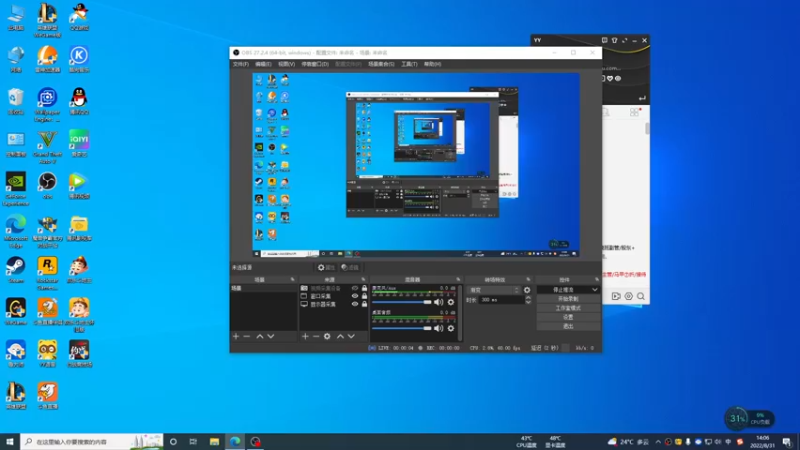
Task: Pop out the Scenes dock with its header icon
Action: point(292,280)
